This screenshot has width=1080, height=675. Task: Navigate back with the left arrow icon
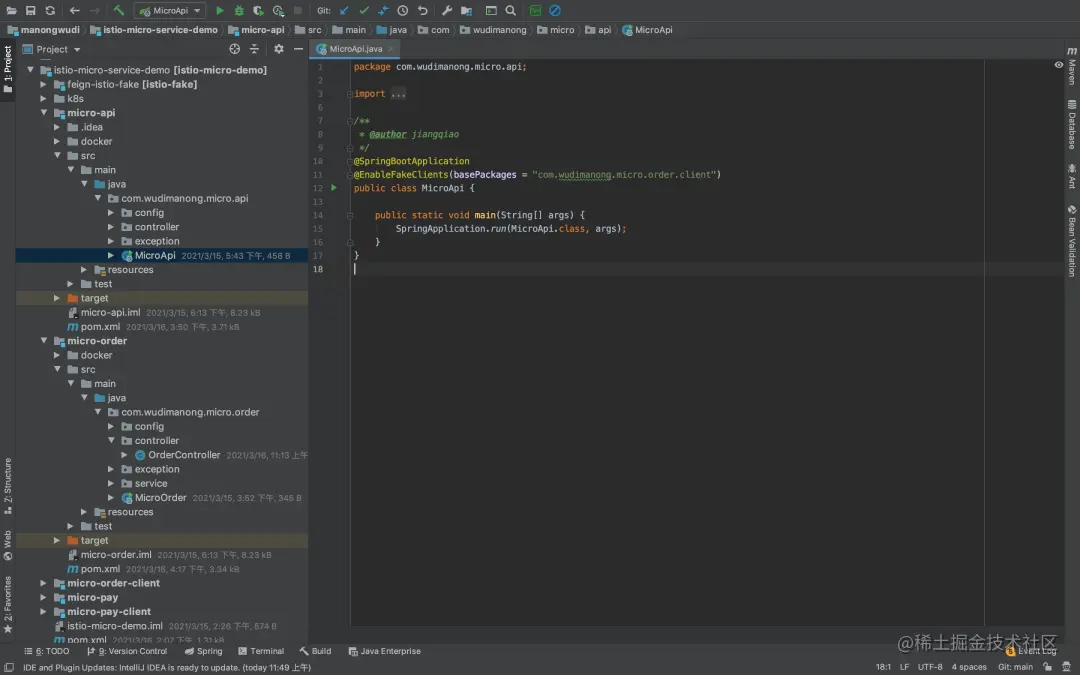74,10
